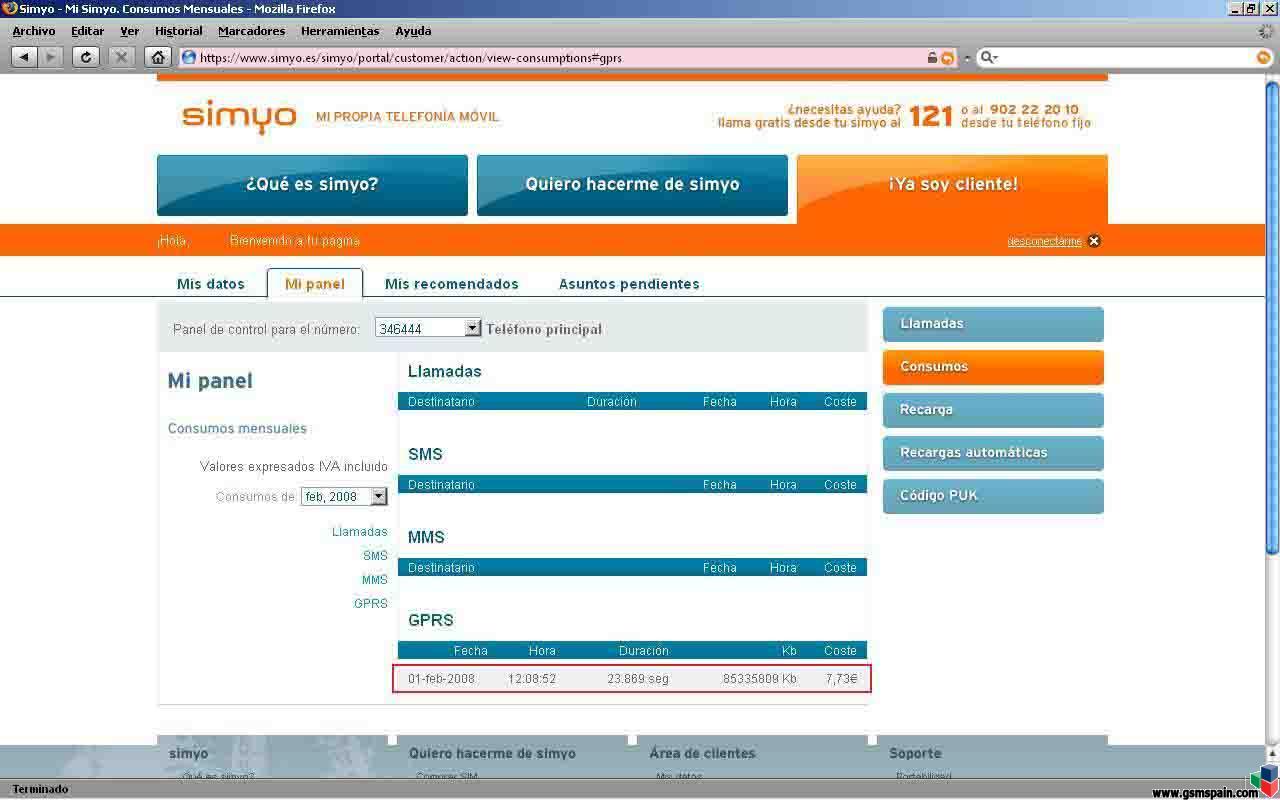Open the Mis recomendados tab
Viewport: 1280px width, 800px height.
(452, 284)
